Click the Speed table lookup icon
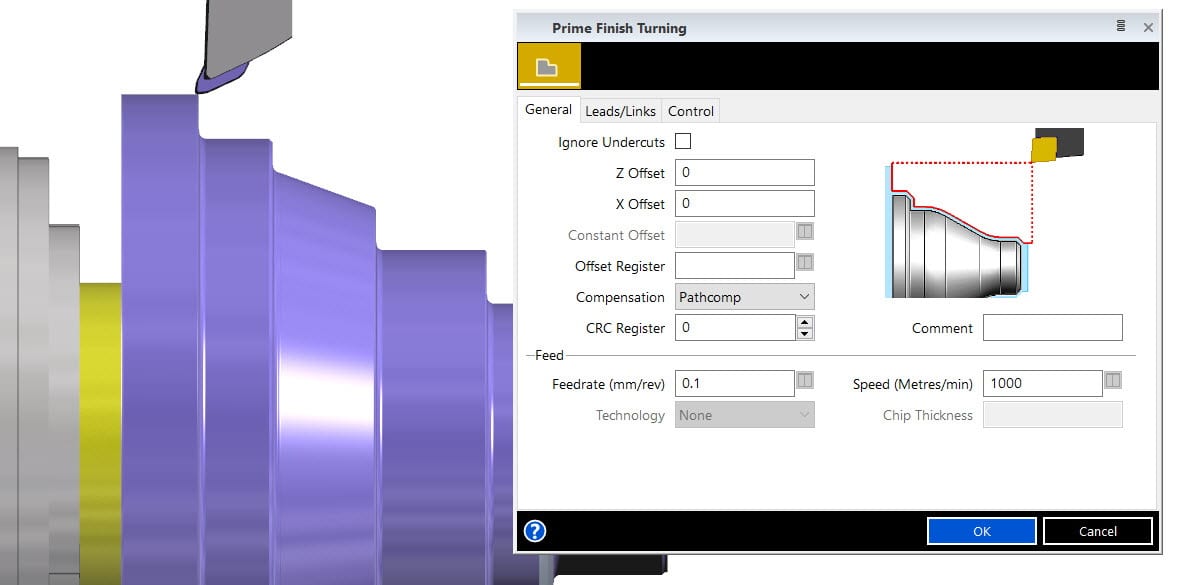Viewport: 1183px width, 585px height. [x=1113, y=381]
